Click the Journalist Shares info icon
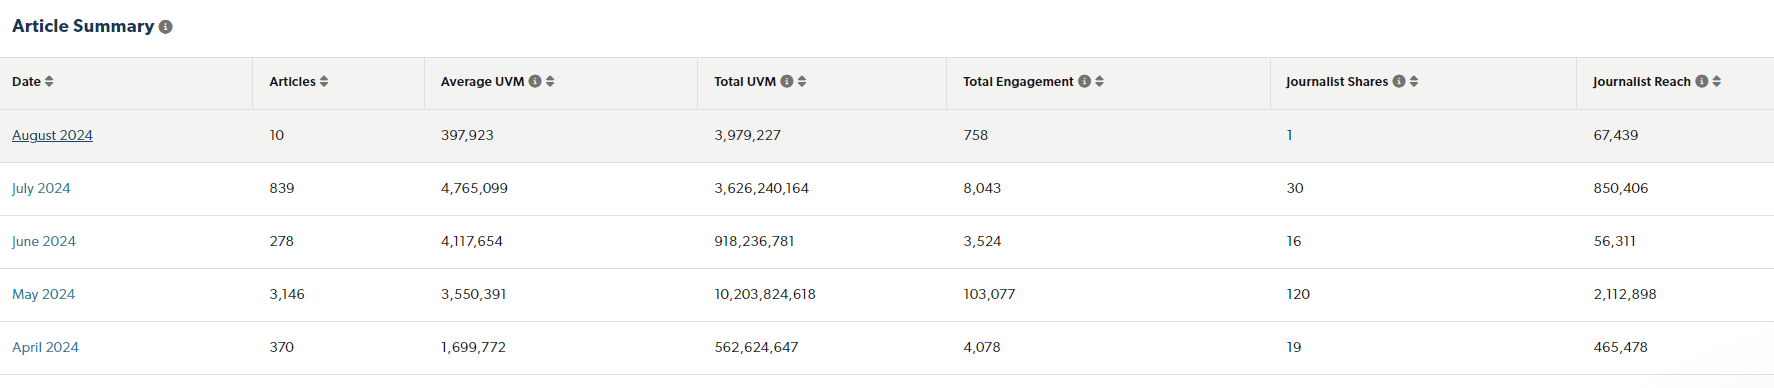This screenshot has width=1774, height=388. (1399, 81)
